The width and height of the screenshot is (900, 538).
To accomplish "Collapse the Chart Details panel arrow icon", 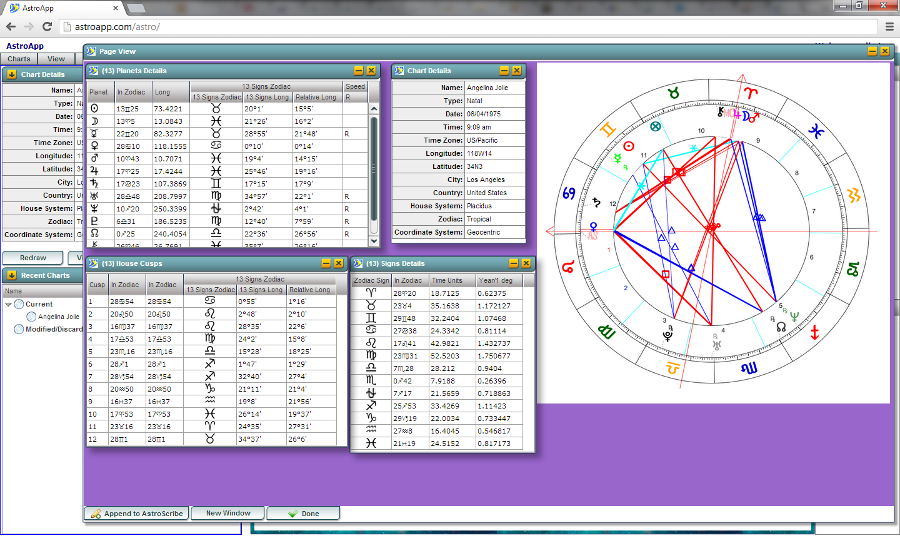I will [11, 74].
